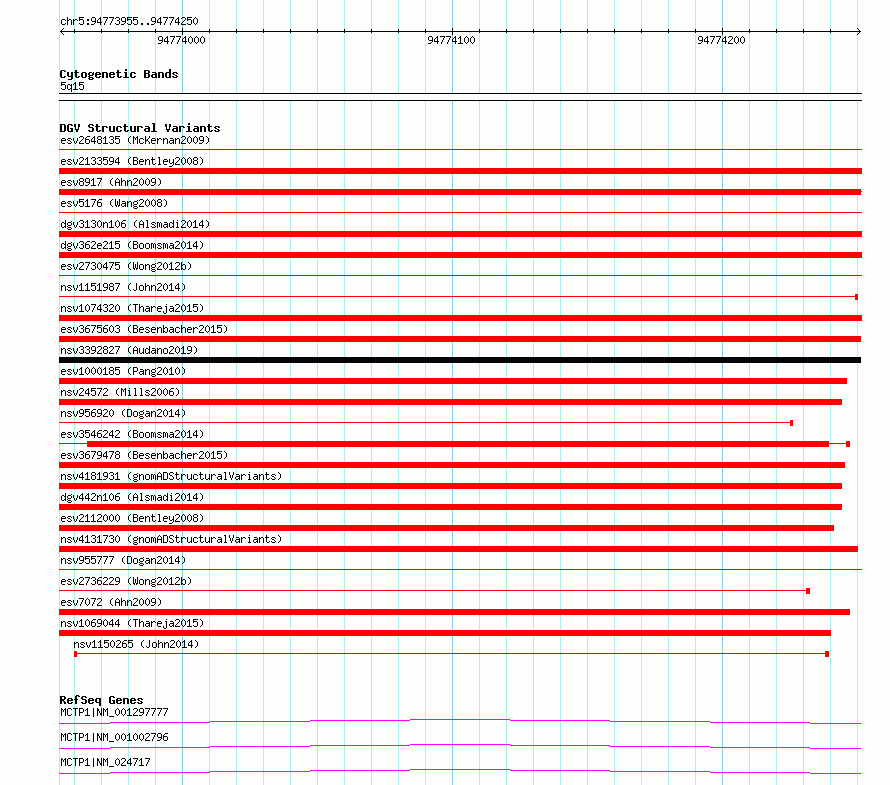Select variant esv2648135 (McKernan2009) label
Screen dimensions: 890x785
tap(135, 140)
